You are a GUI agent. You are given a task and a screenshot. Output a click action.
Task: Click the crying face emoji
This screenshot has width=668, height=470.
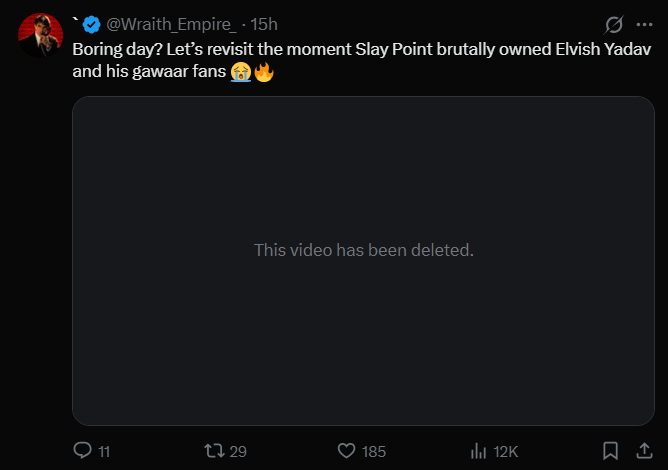click(x=241, y=72)
